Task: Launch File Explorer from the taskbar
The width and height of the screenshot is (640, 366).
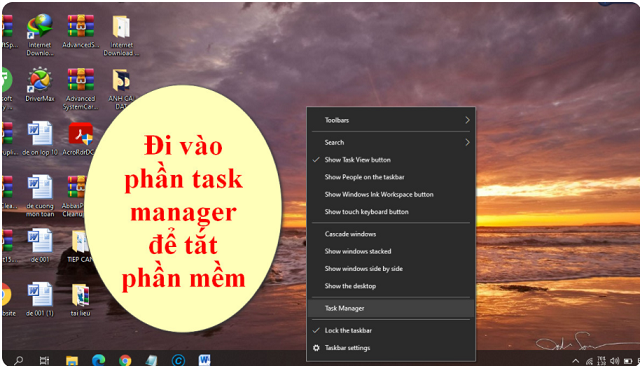Action: 72,360
